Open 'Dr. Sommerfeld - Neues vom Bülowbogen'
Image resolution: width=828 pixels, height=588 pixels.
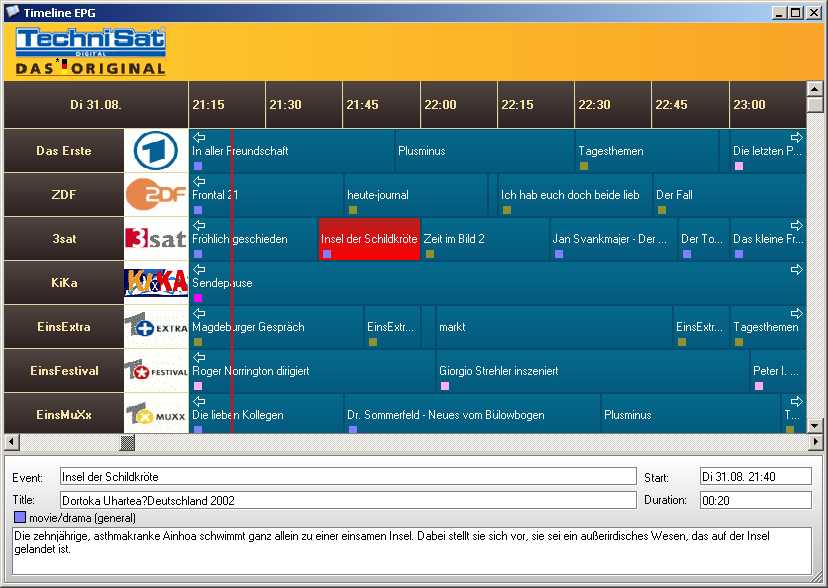pyautogui.click(x=472, y=414)
